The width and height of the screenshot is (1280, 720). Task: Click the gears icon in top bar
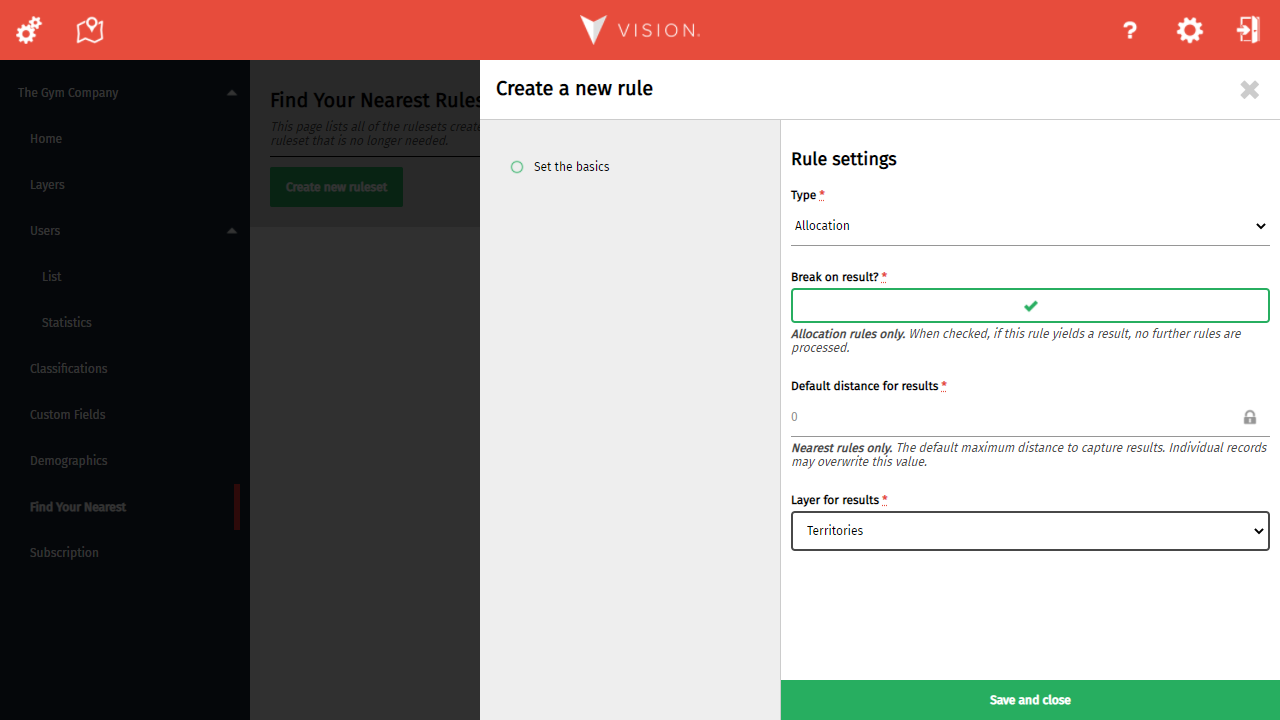point(29,30)
